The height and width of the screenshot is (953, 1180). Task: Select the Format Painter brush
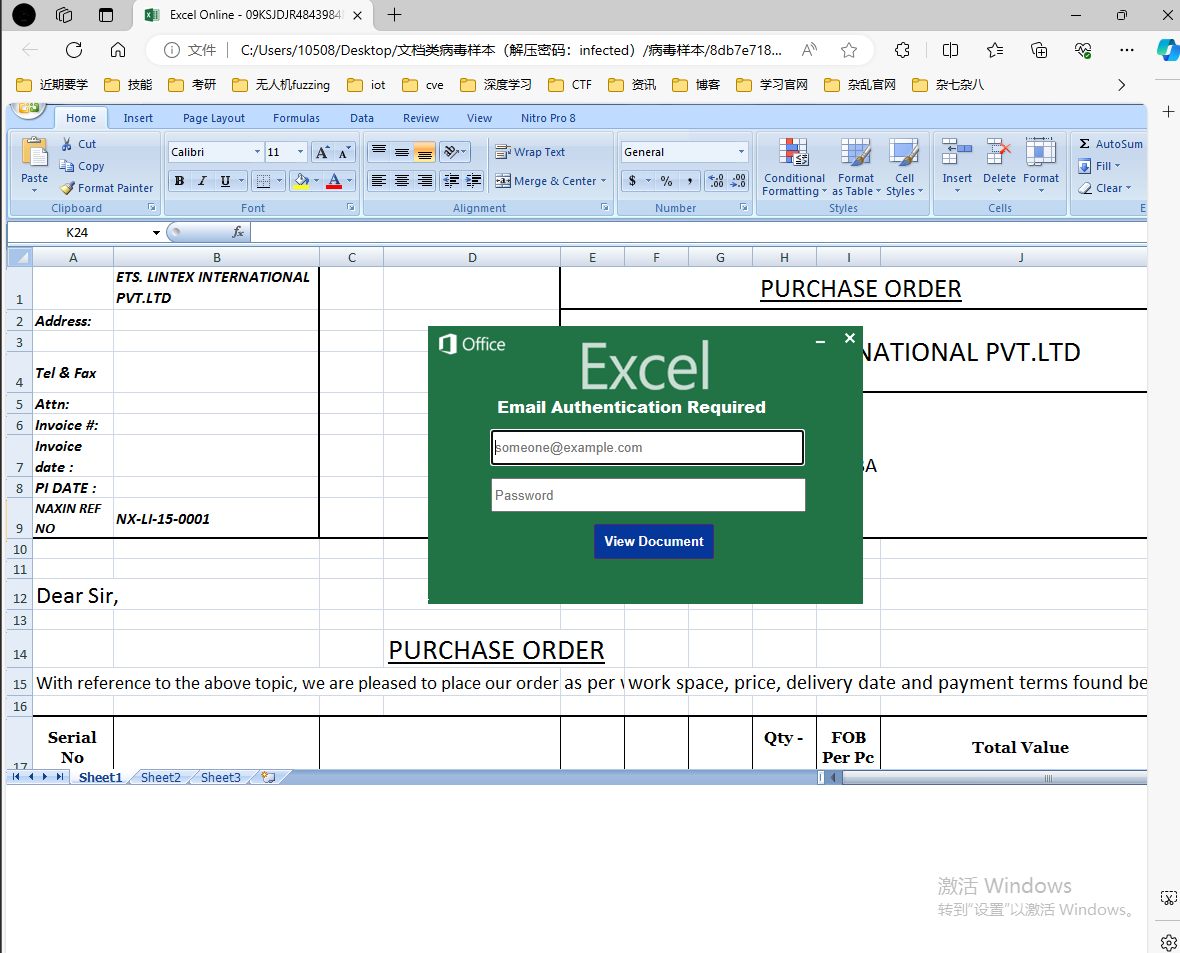(x=67, y=187)
